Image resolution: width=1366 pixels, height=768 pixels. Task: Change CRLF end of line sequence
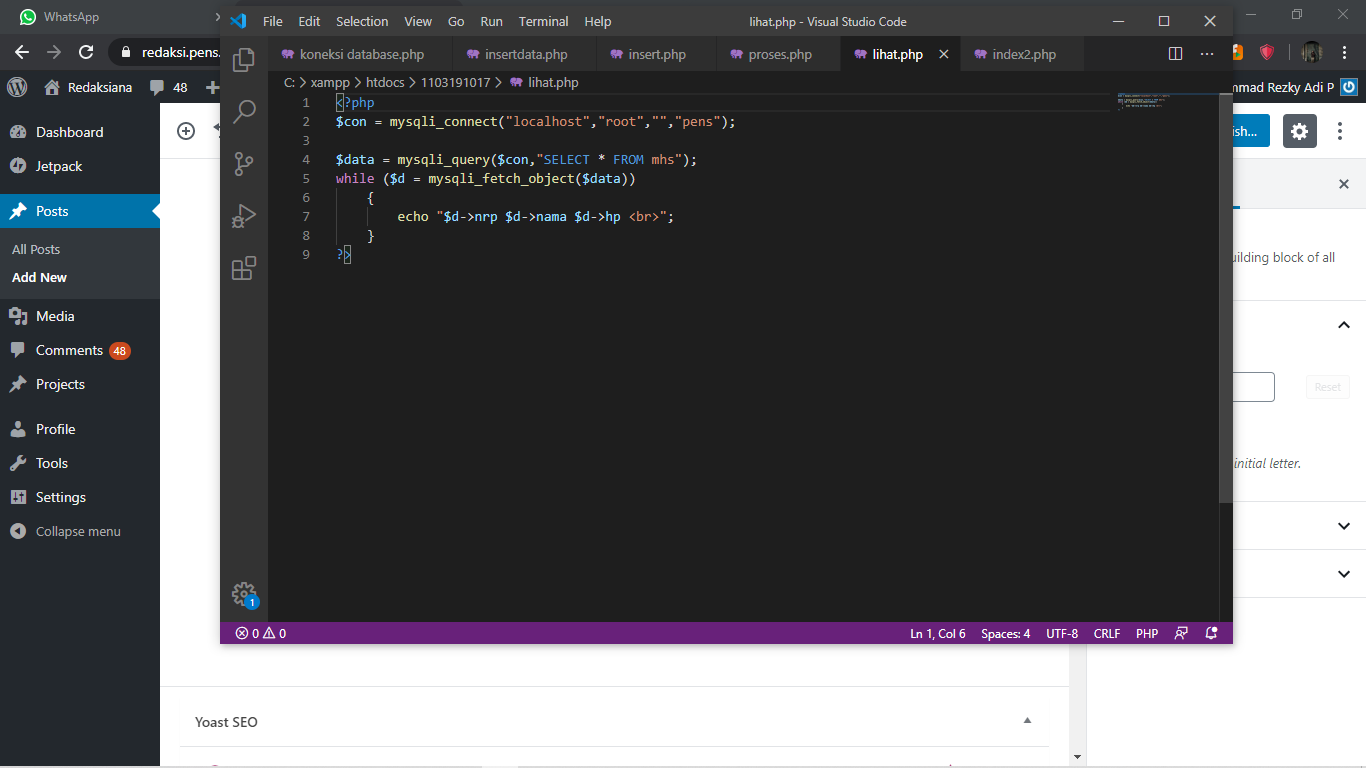tap(1107, 633)
